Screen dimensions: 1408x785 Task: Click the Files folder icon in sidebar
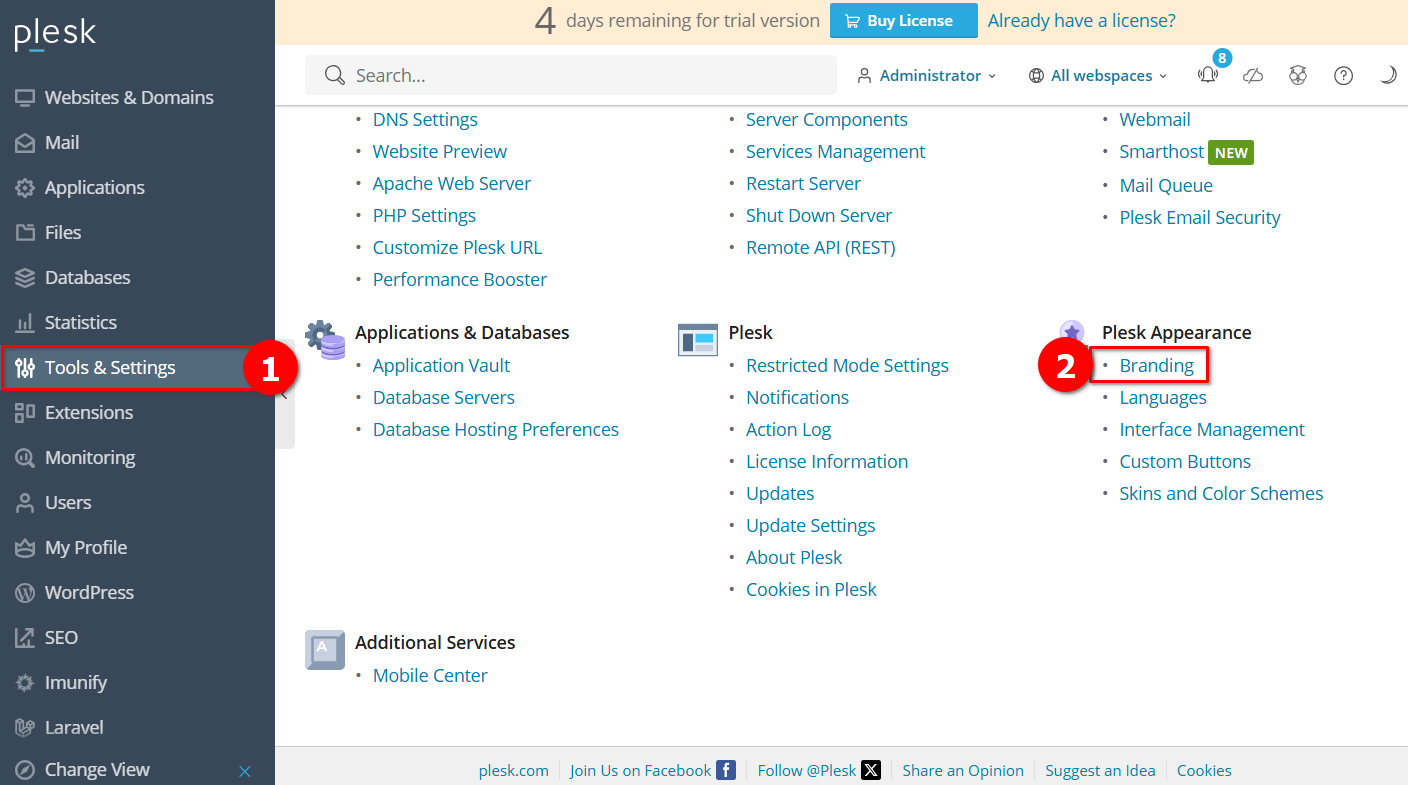tap(25, 233)
